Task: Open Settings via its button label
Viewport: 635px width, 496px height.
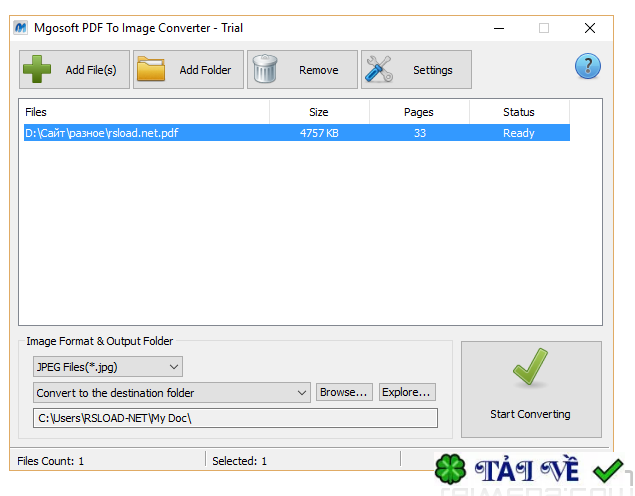Action: [x=433, y=70]
